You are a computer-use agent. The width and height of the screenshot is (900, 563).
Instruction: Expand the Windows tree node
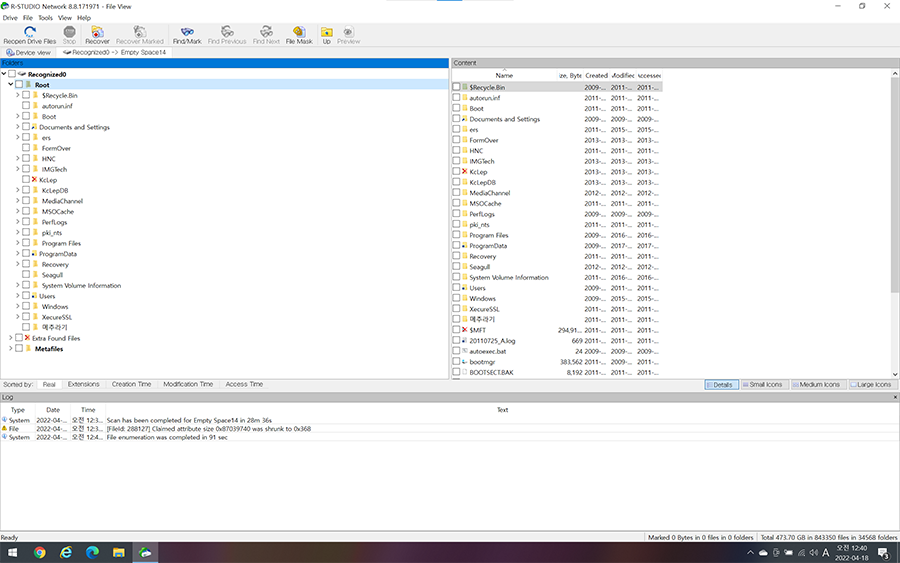(18, 306)
